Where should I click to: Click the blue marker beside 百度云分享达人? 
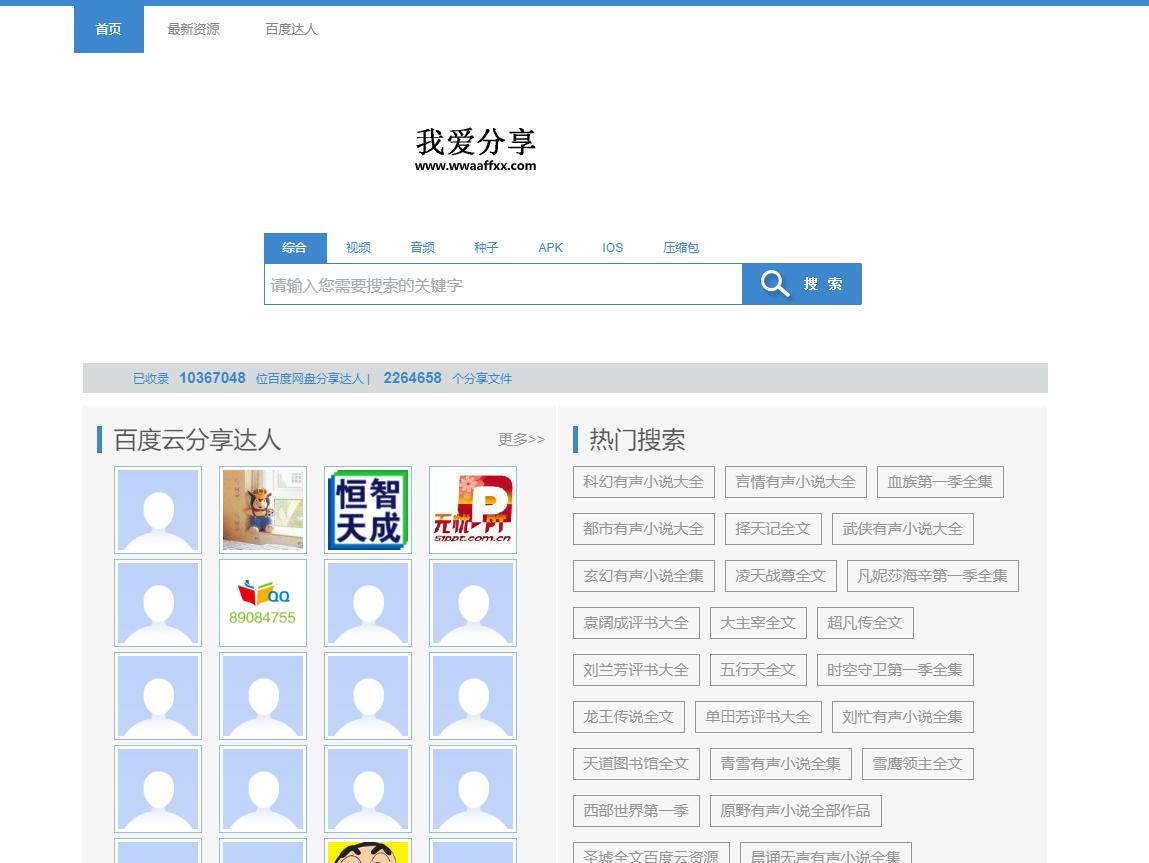(x=99, y=440)
